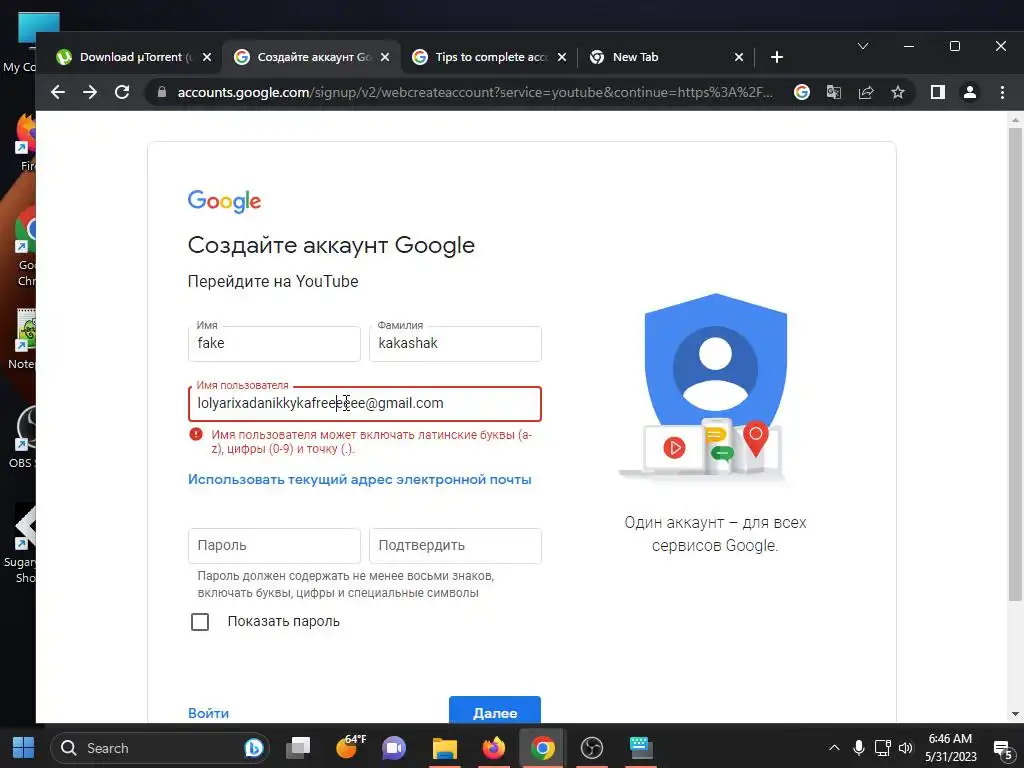
Task: Open the weather widget showing 64°F
Action: click(350, 746)
